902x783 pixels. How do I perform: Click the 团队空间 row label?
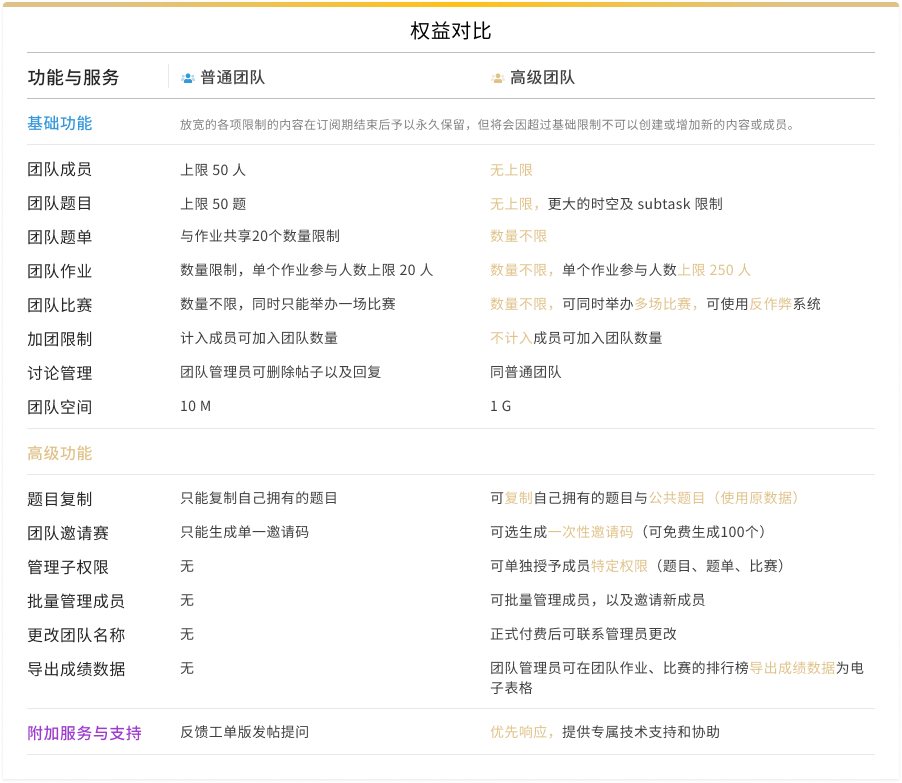[x=60, y=407]
